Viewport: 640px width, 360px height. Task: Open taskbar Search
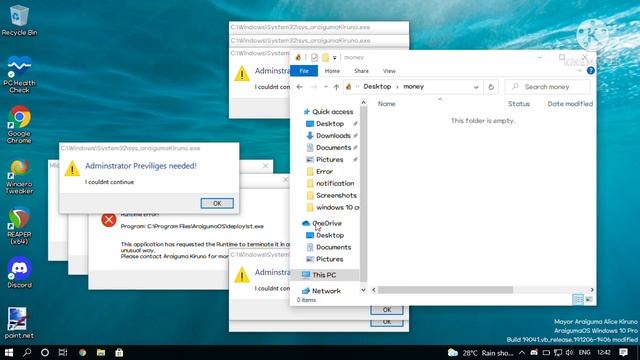[27, 352]
